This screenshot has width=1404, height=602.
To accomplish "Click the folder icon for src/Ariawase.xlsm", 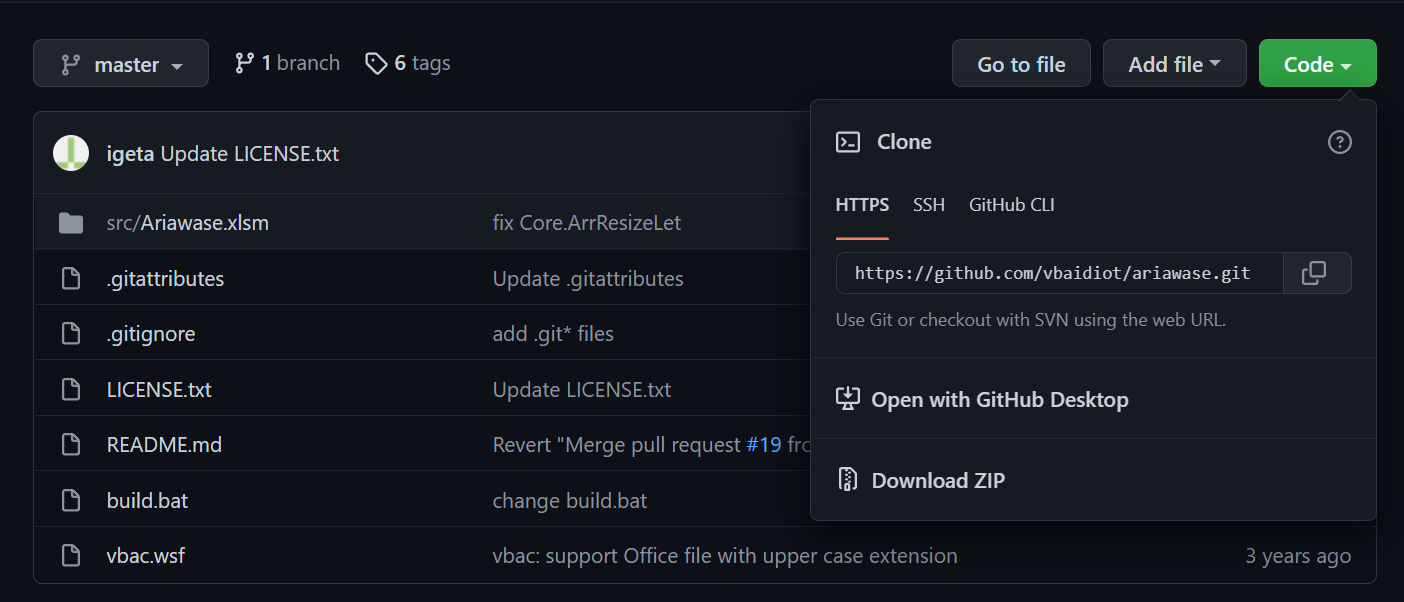I will tap(71, 222).
